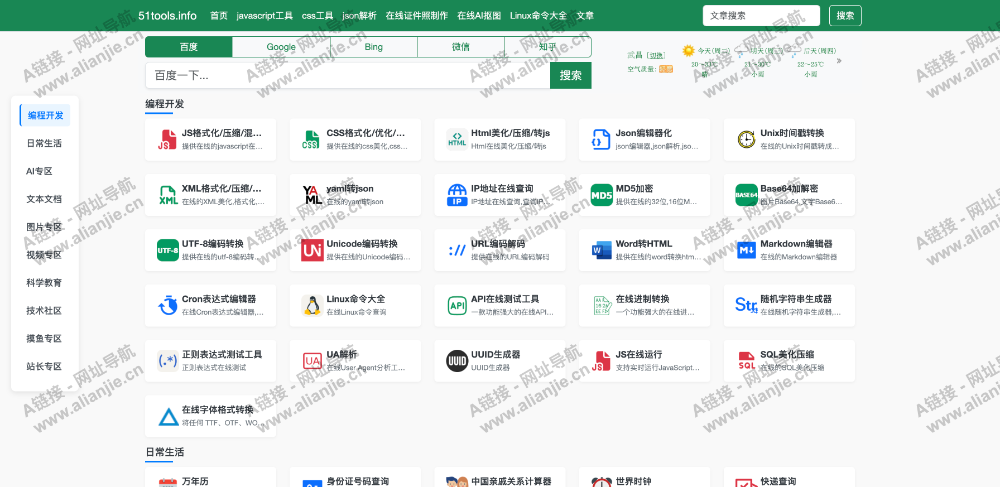
Task: Open json解析 in top navigation
Action: (x=360, y=15)
